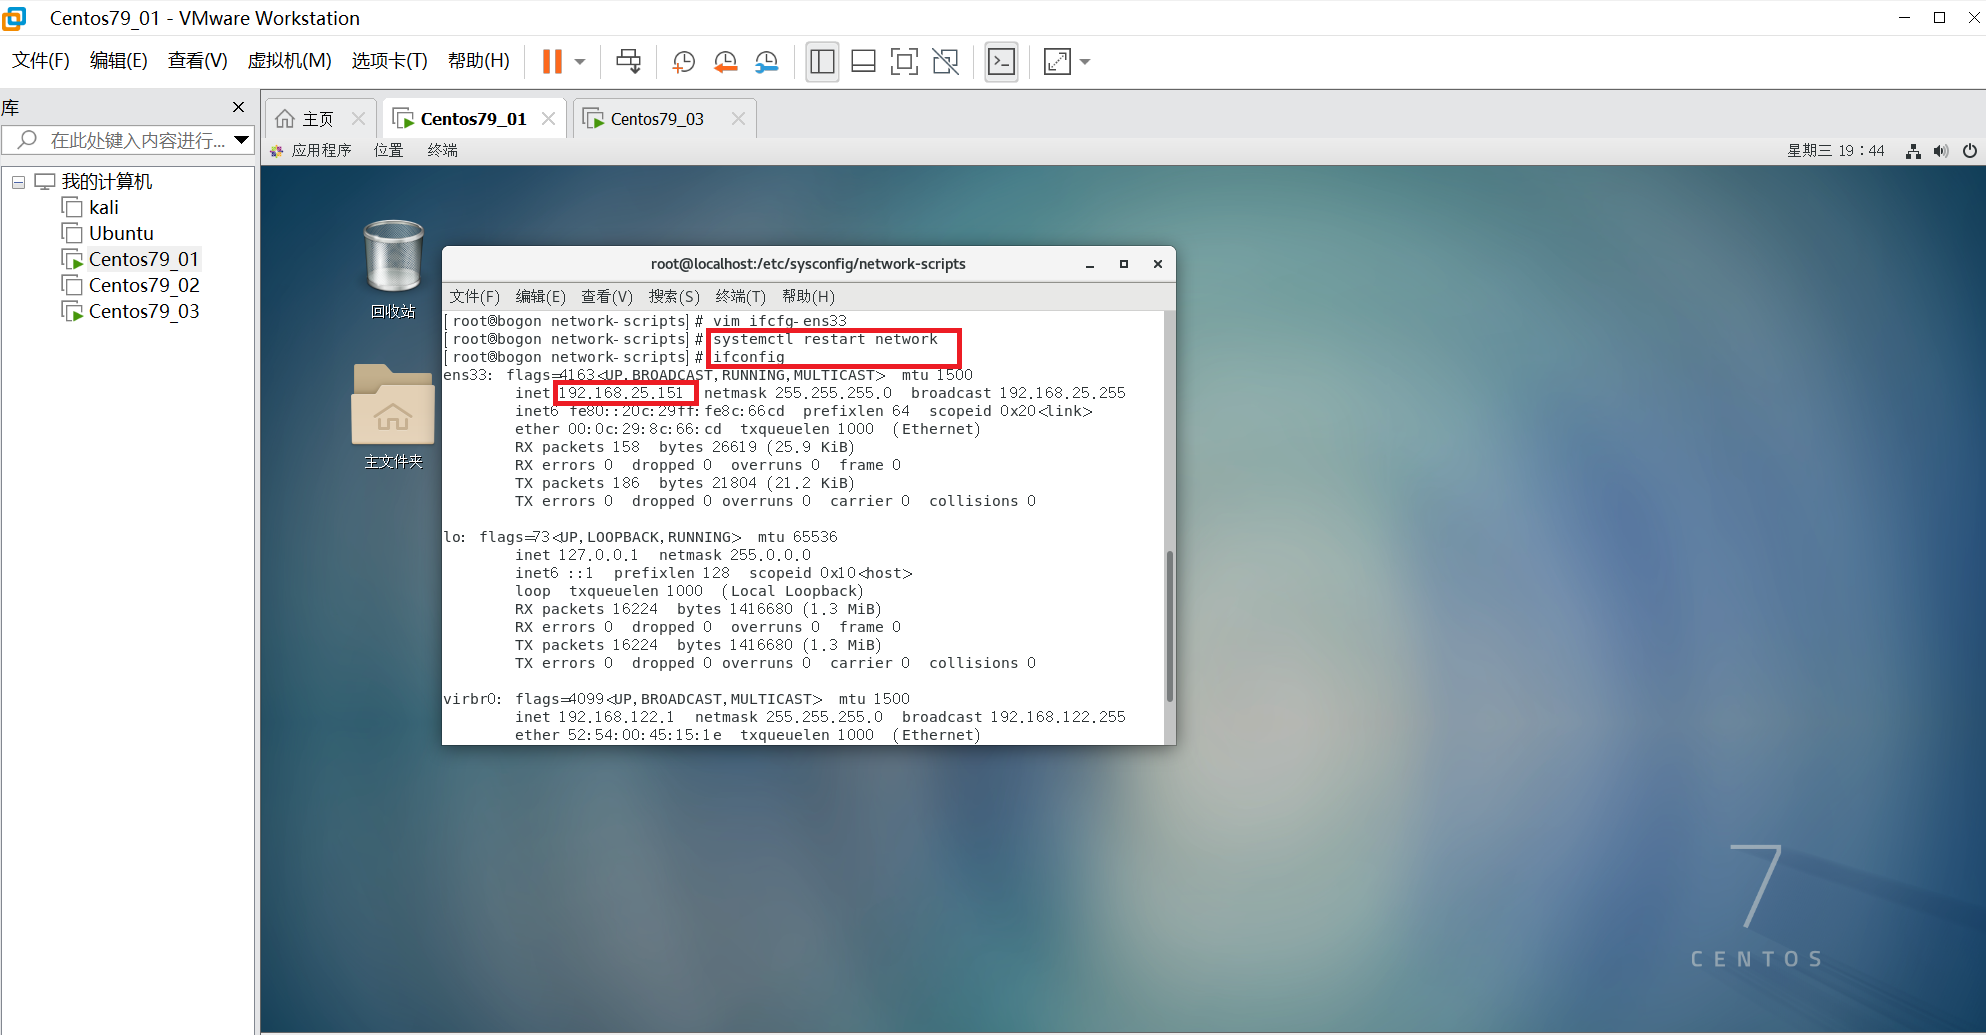Image resolution: width=1986 pixels, height=1035 pixels.
Task: Pause the virtual machine
Action: [552, 62]
